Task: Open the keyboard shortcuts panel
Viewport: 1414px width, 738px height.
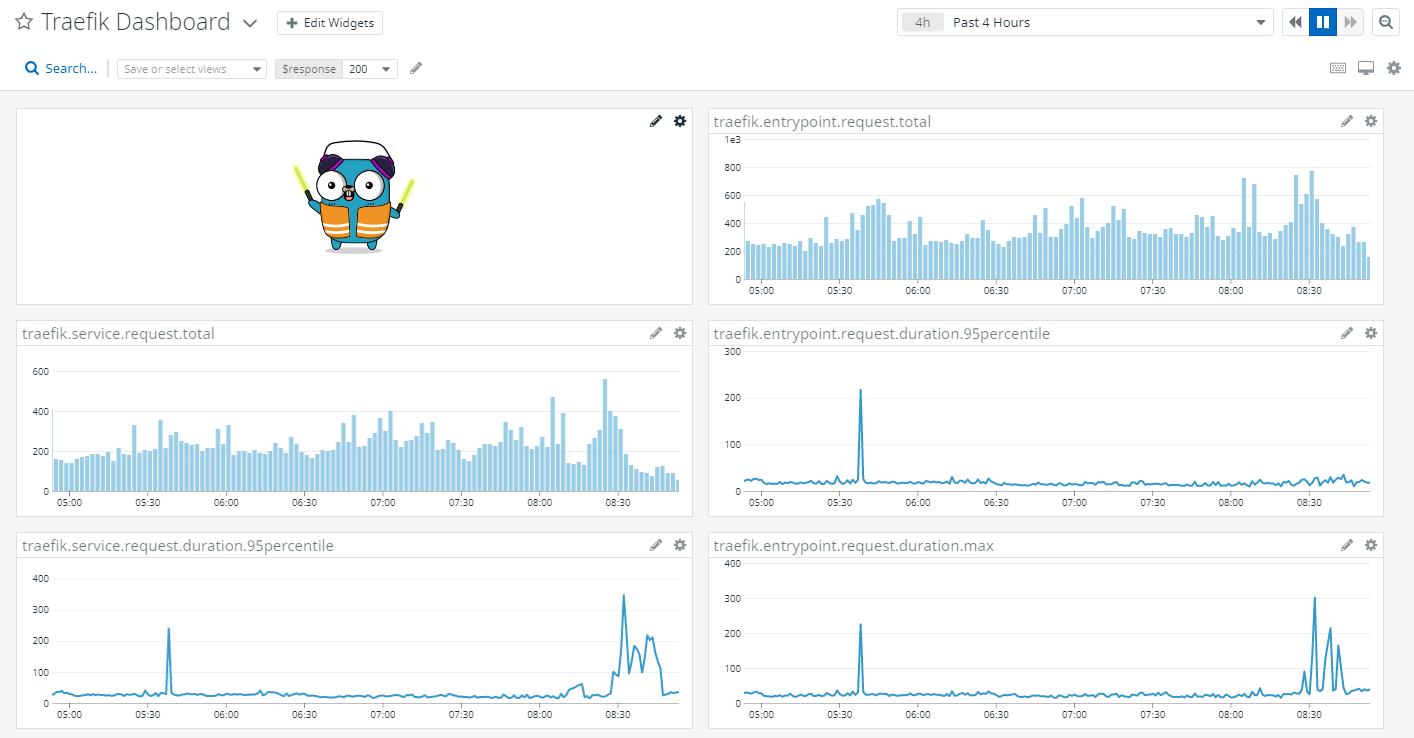Action: point(1338,67)
